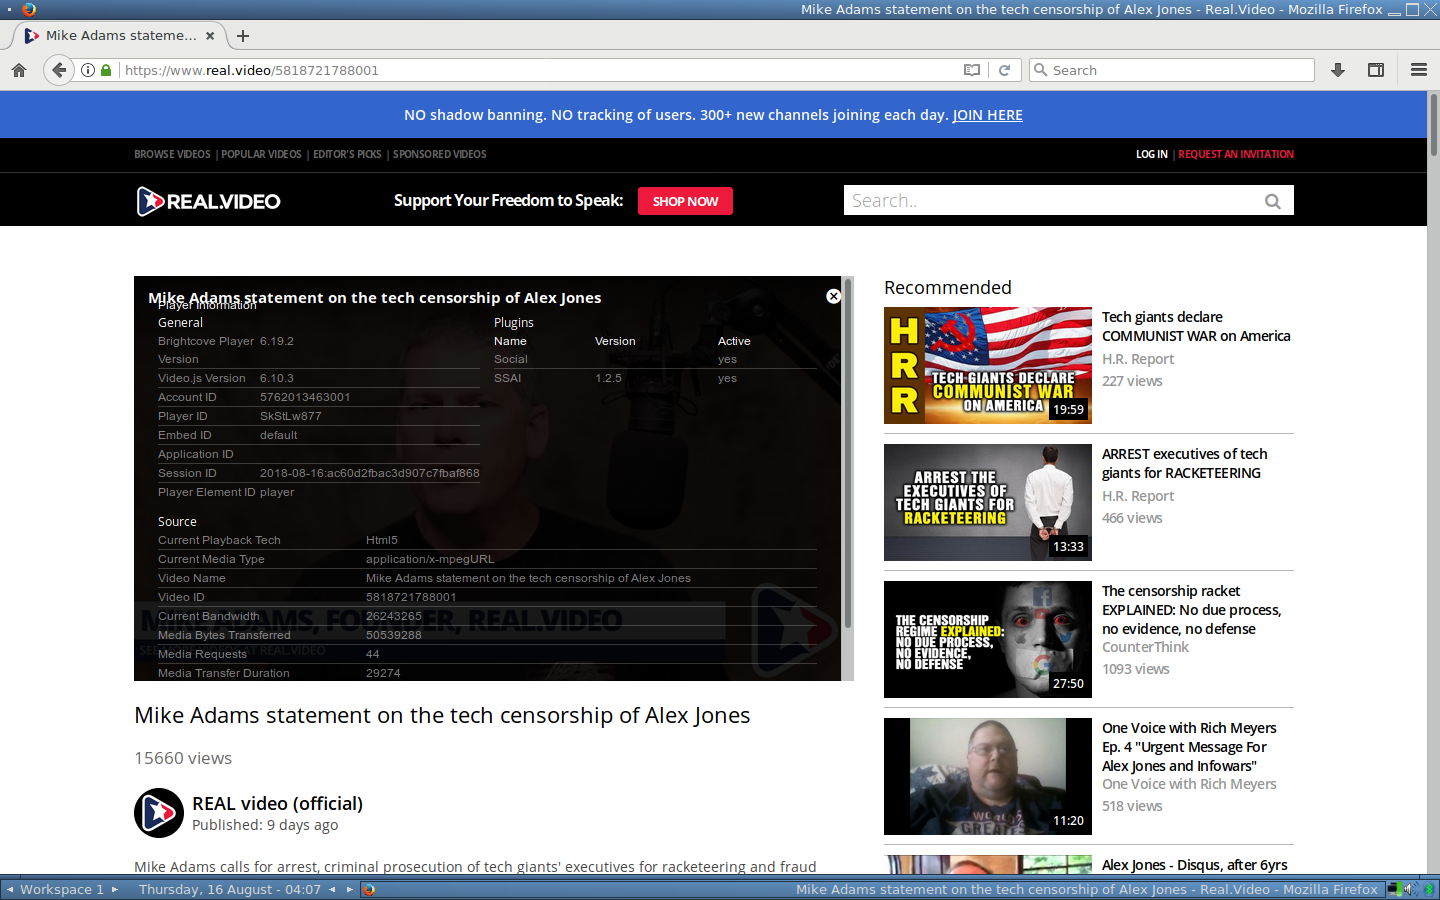Click 'Alex Jones - Disqus, after 6yrs' title
Viewport: 1440px width, 900px height.
1195,865
